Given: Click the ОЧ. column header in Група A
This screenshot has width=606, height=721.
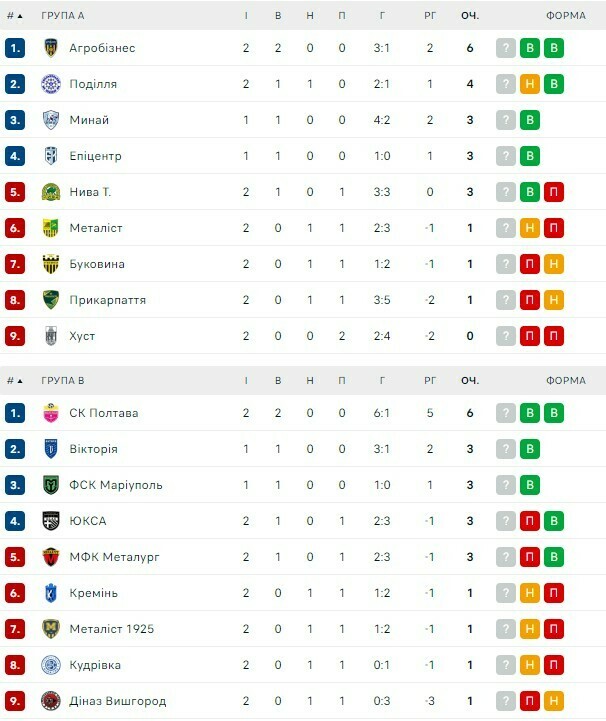Looking at the screenshot, I should pyautogui.click(x=470, y=16).
